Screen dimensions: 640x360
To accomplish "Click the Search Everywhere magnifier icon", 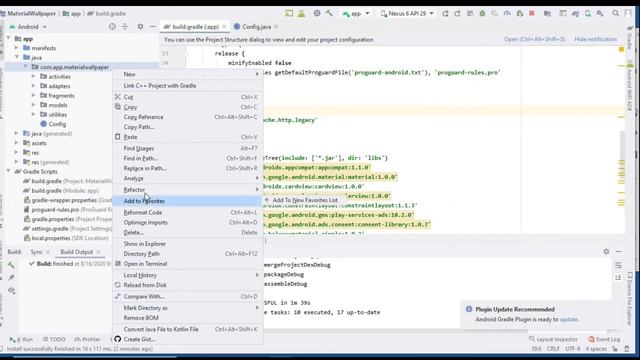I will coord(615,13).
